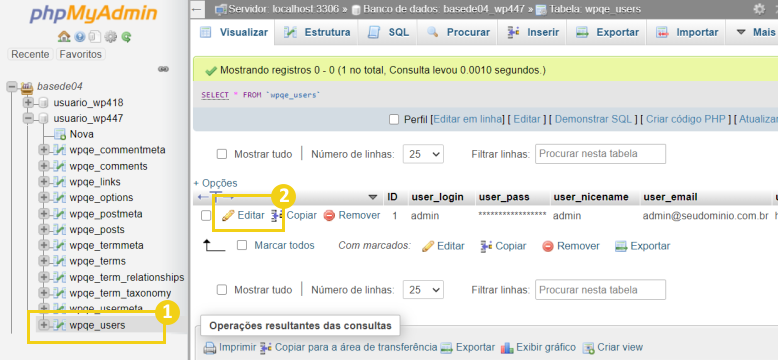Click the Demonstrar SQL link

[593, 120]
